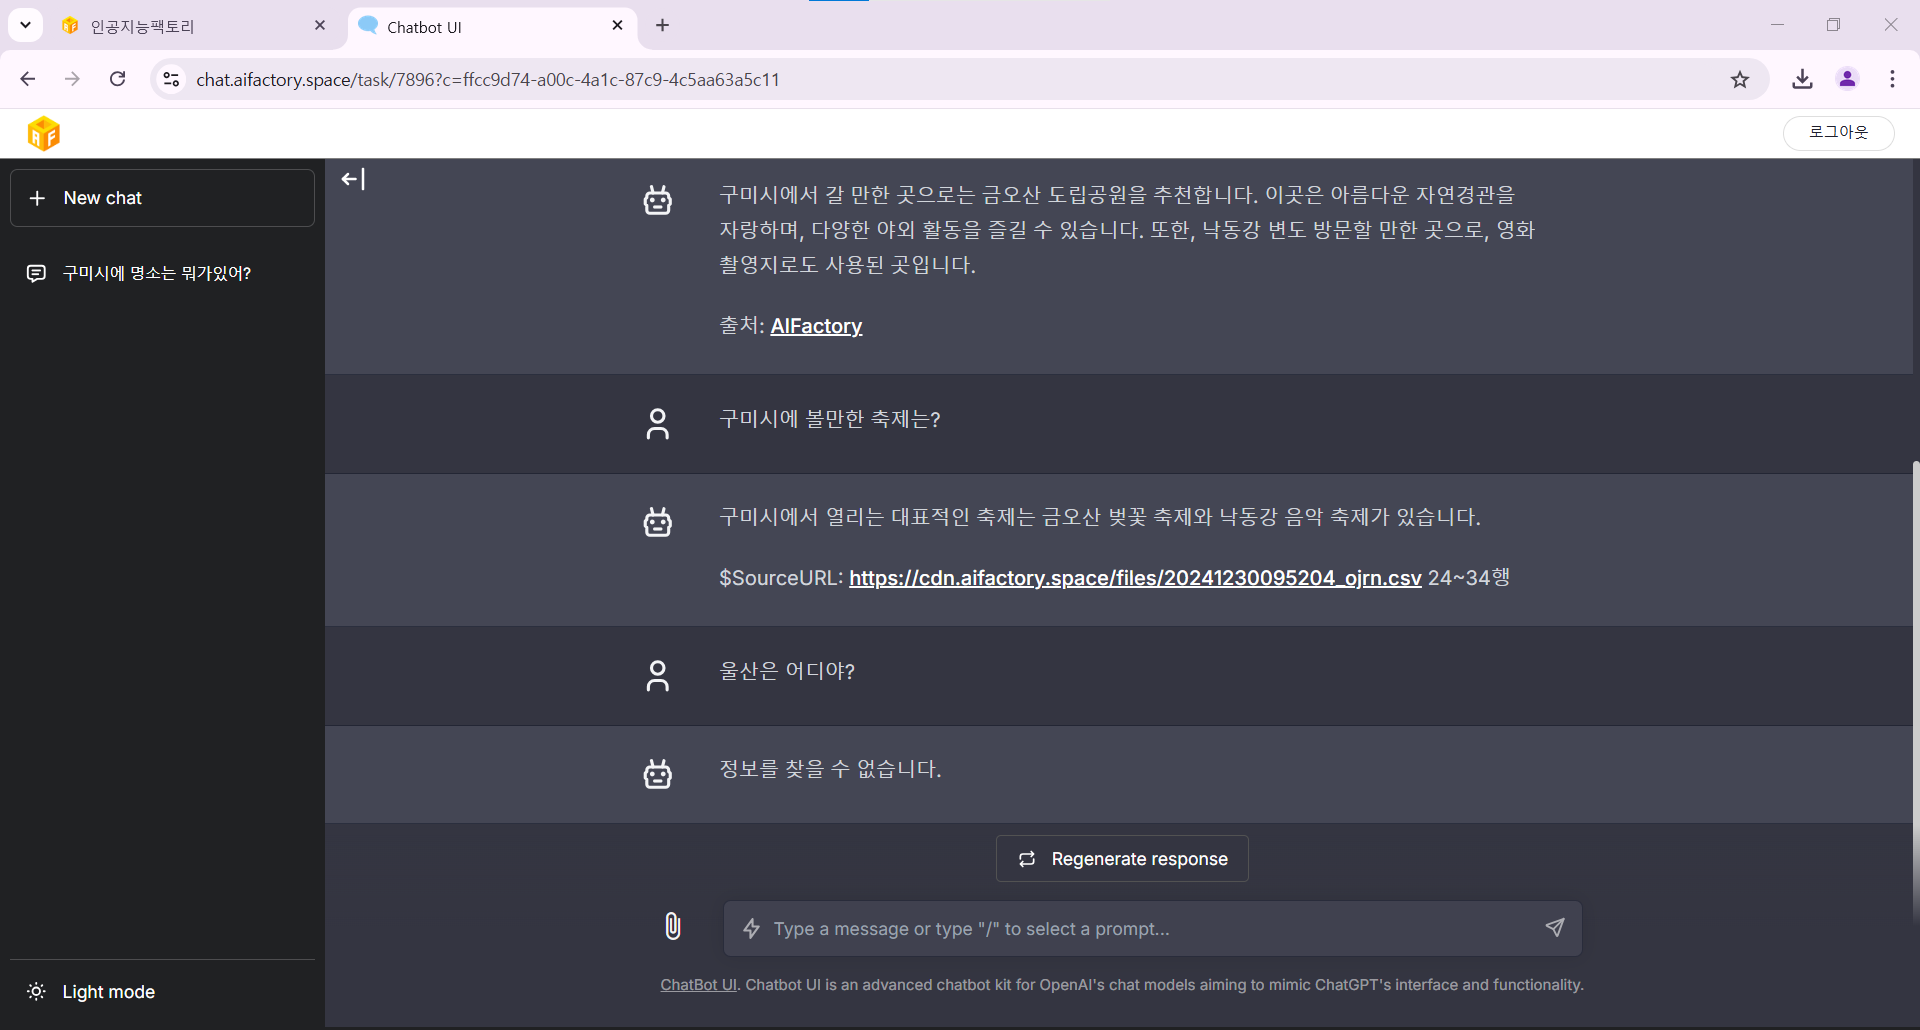Expand the tab search dropdown
Image resolution: width=1920 pixels, height=1030 pixels.
tap(25, 25)
